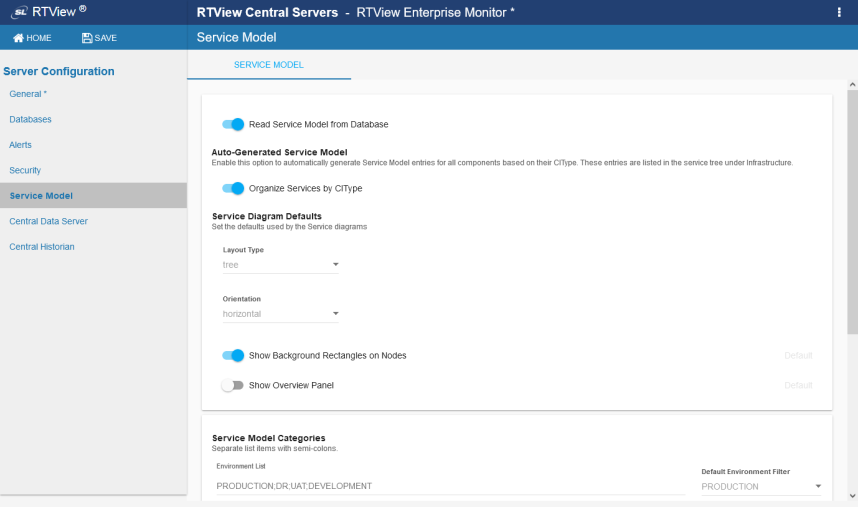Click the Home icon
This screenshot has width=858, height=507.
click(18, 38)
